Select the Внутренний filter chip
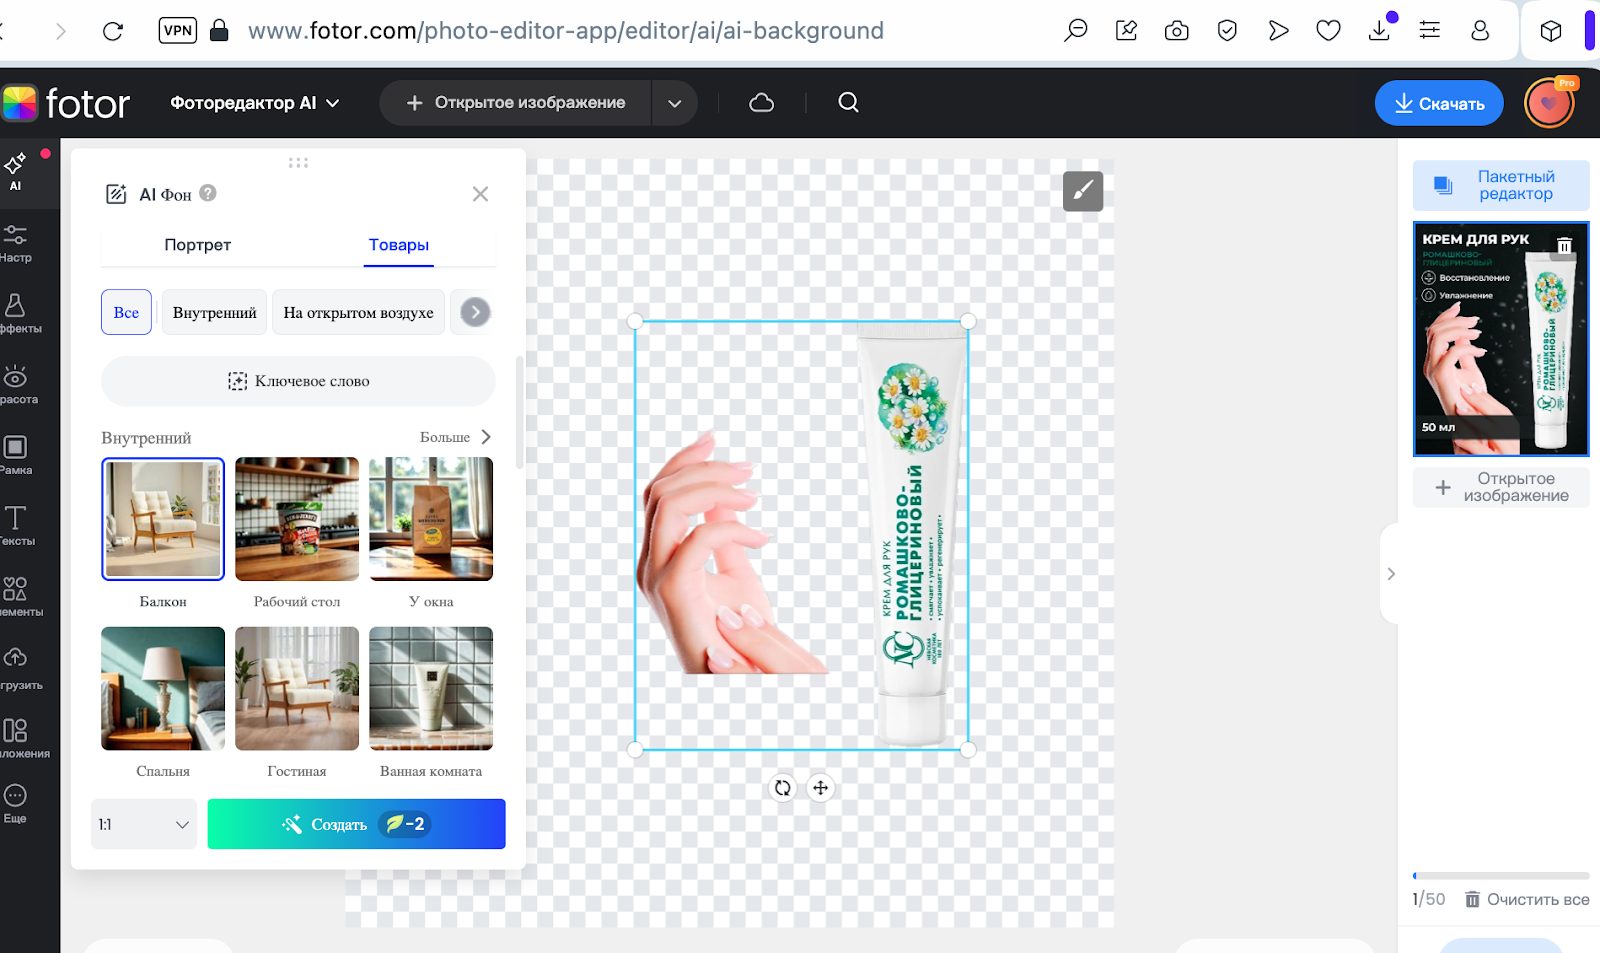Viewport: 1600px width, 953px height. coord(214,312)
